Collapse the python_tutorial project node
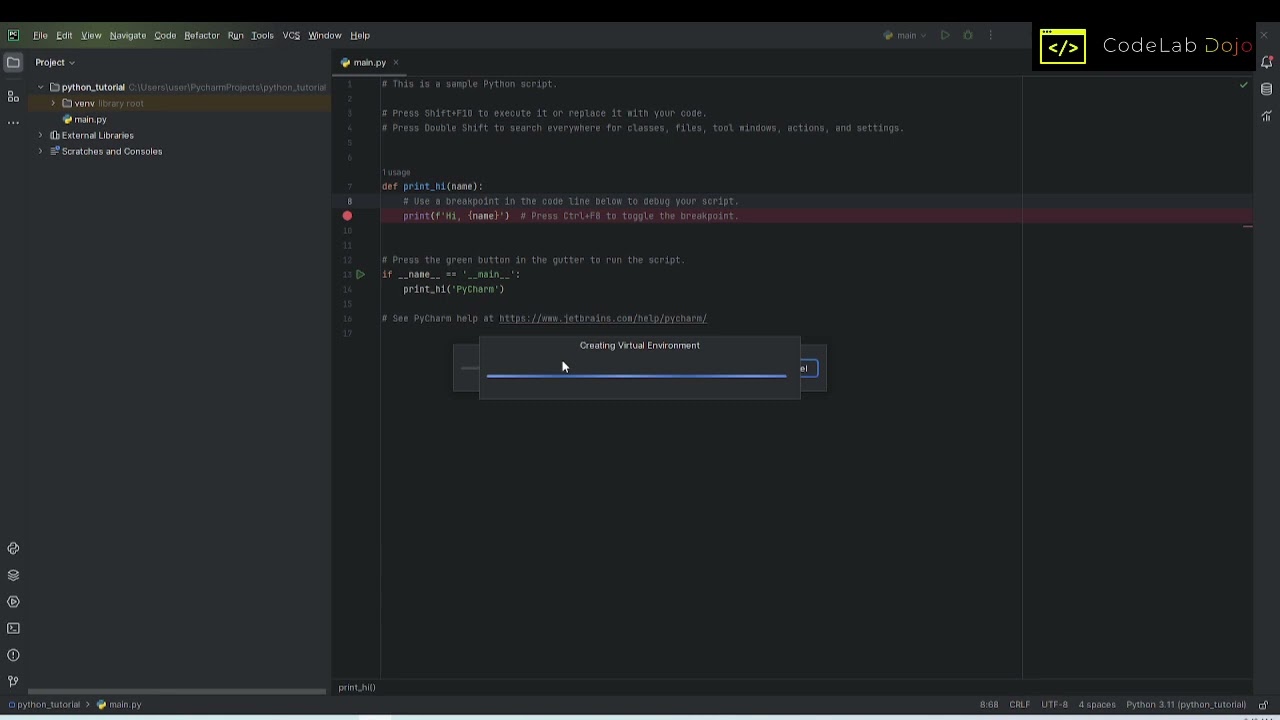This screenshot has width=1280, height=720. pos(41,87)
